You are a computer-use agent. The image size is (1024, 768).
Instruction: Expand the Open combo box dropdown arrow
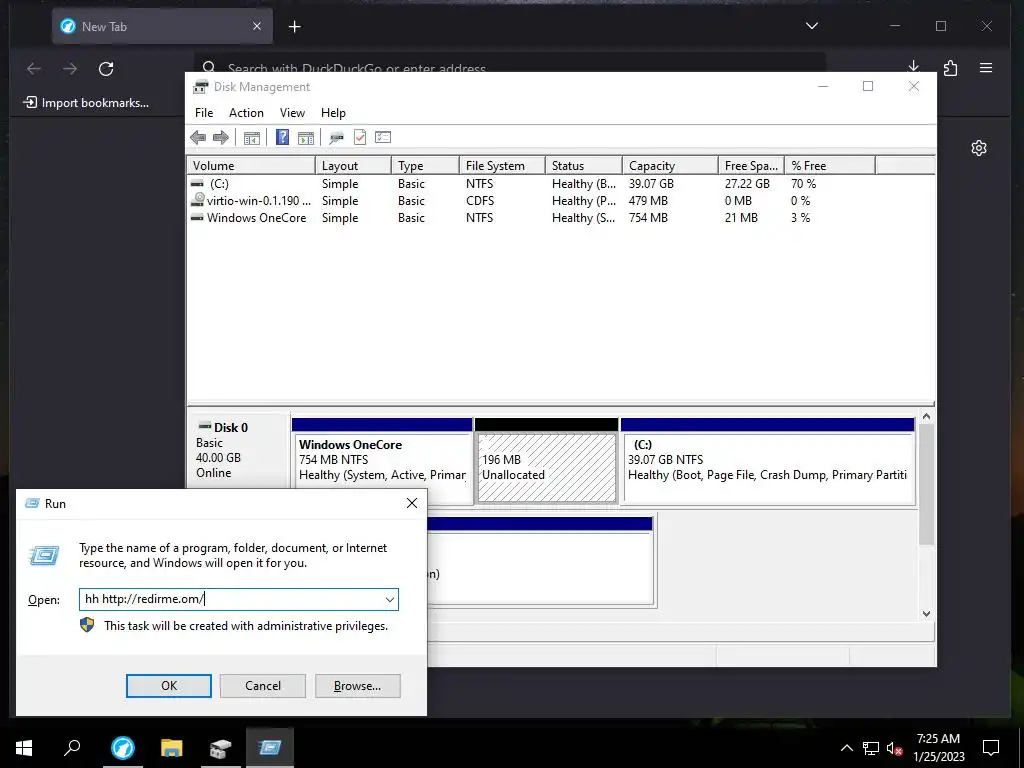point(390,600)
